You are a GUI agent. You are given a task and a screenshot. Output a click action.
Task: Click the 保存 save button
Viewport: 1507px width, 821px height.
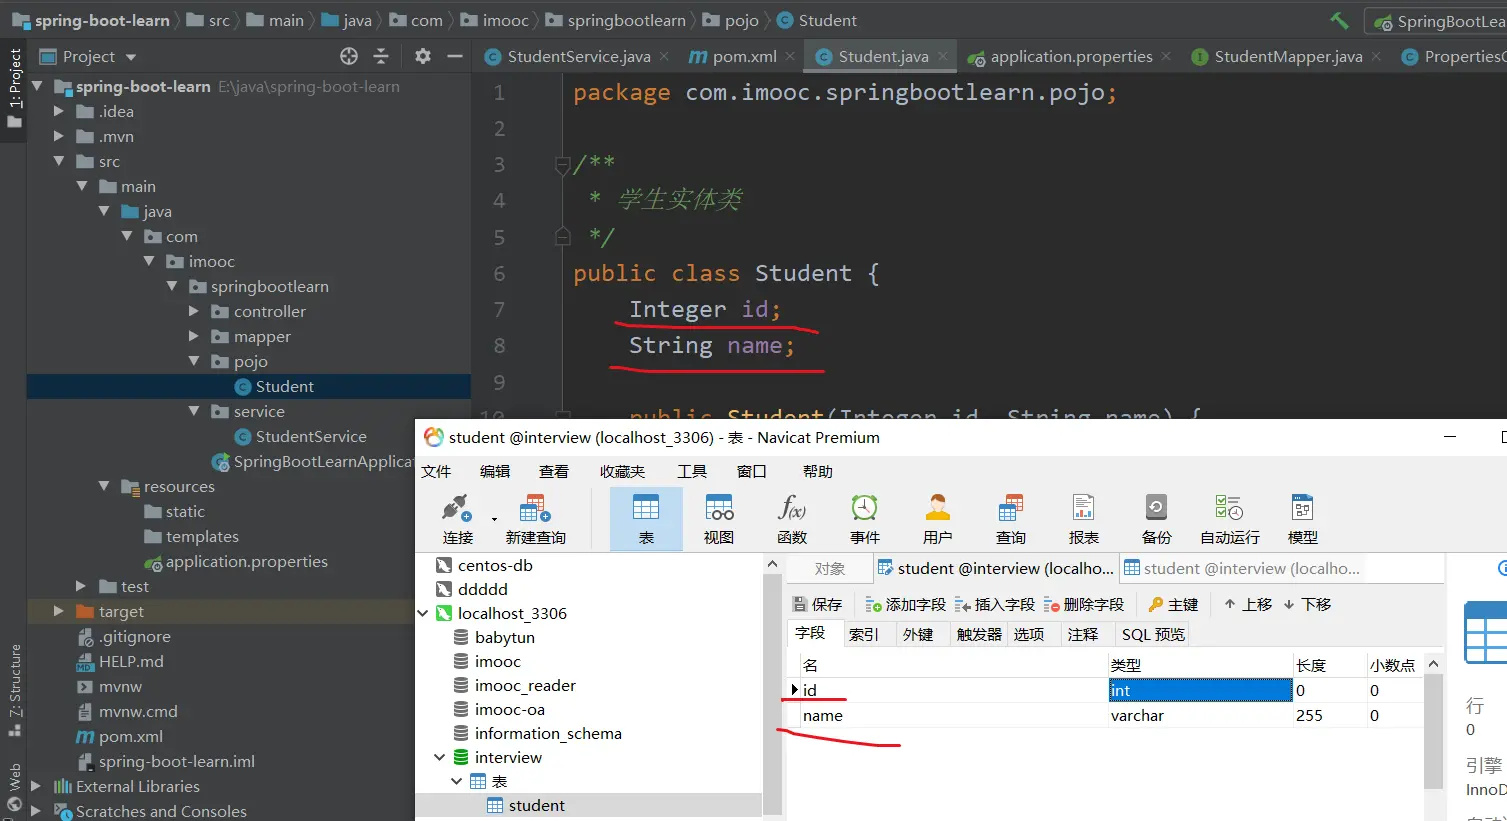point(817,604)
